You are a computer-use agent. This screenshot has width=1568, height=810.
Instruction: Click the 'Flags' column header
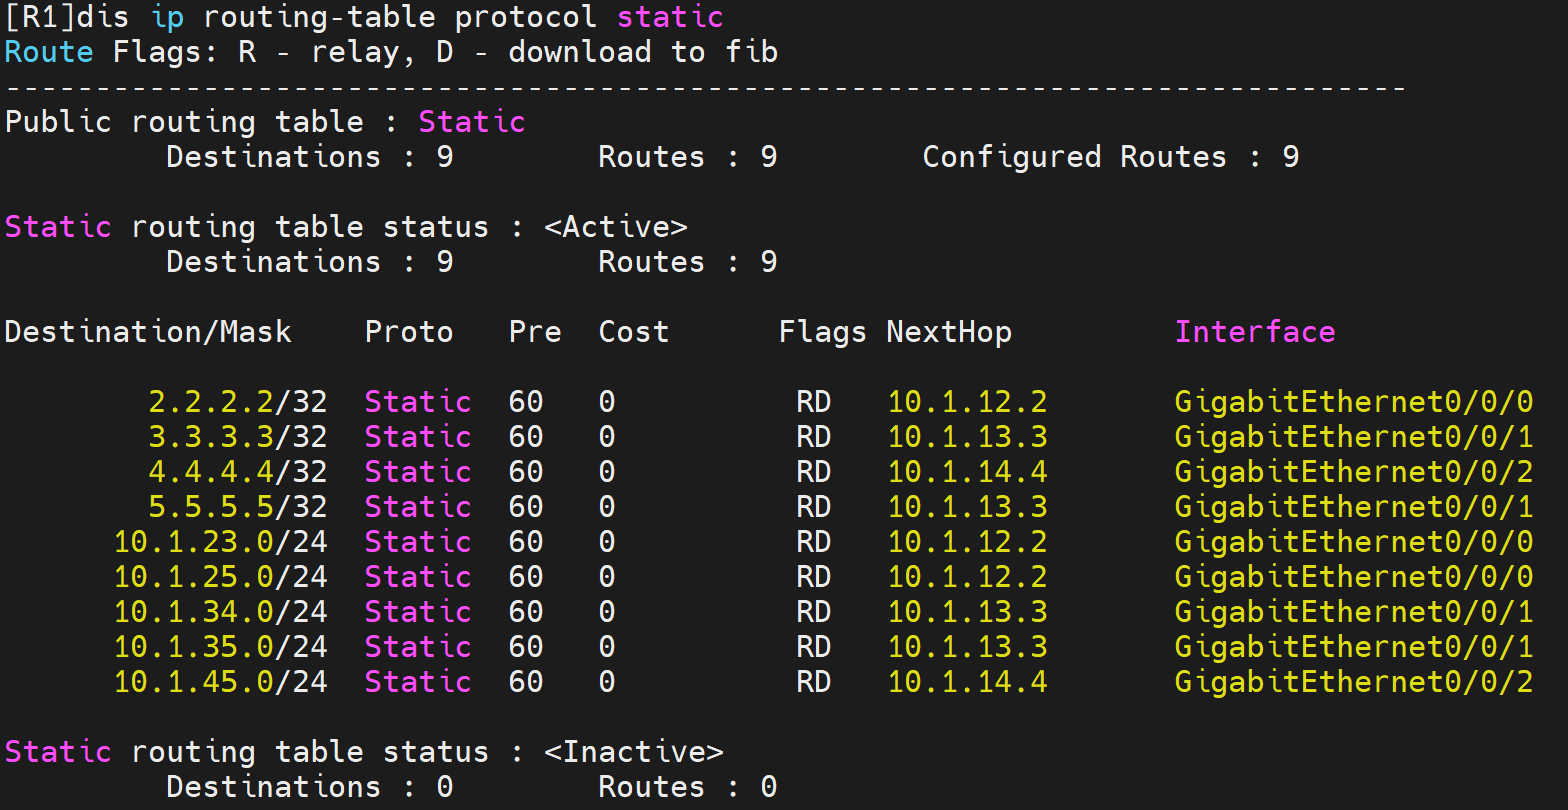822,332
